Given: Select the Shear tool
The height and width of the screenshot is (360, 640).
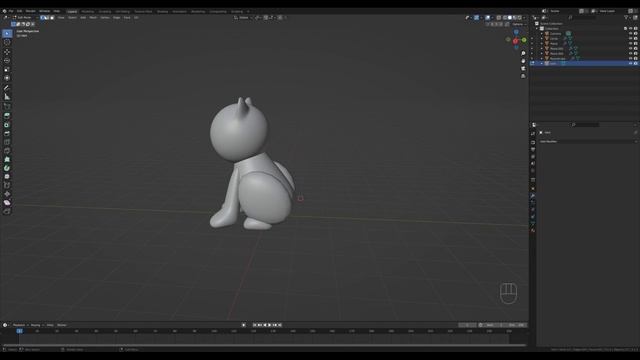Looking at the screenshot, I should pos(7,202).
